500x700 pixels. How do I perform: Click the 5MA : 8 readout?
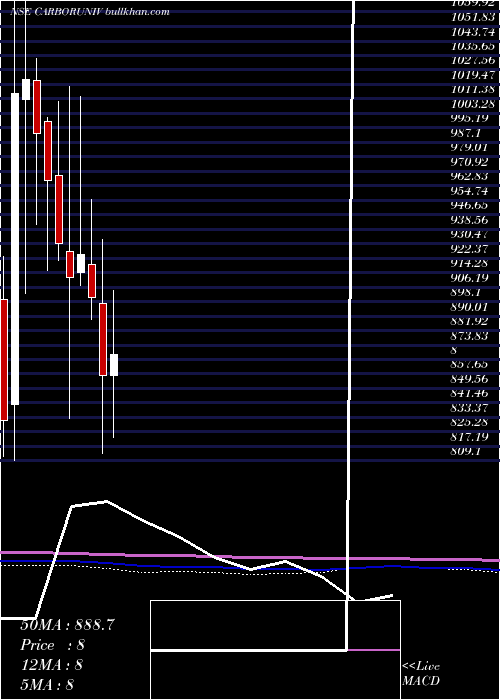46,684
